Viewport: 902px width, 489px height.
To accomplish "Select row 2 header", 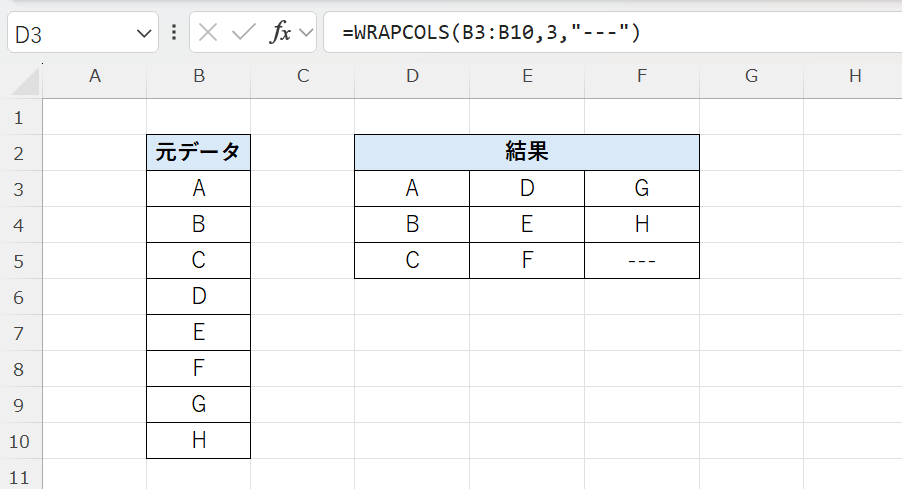I will coord(20,153).
